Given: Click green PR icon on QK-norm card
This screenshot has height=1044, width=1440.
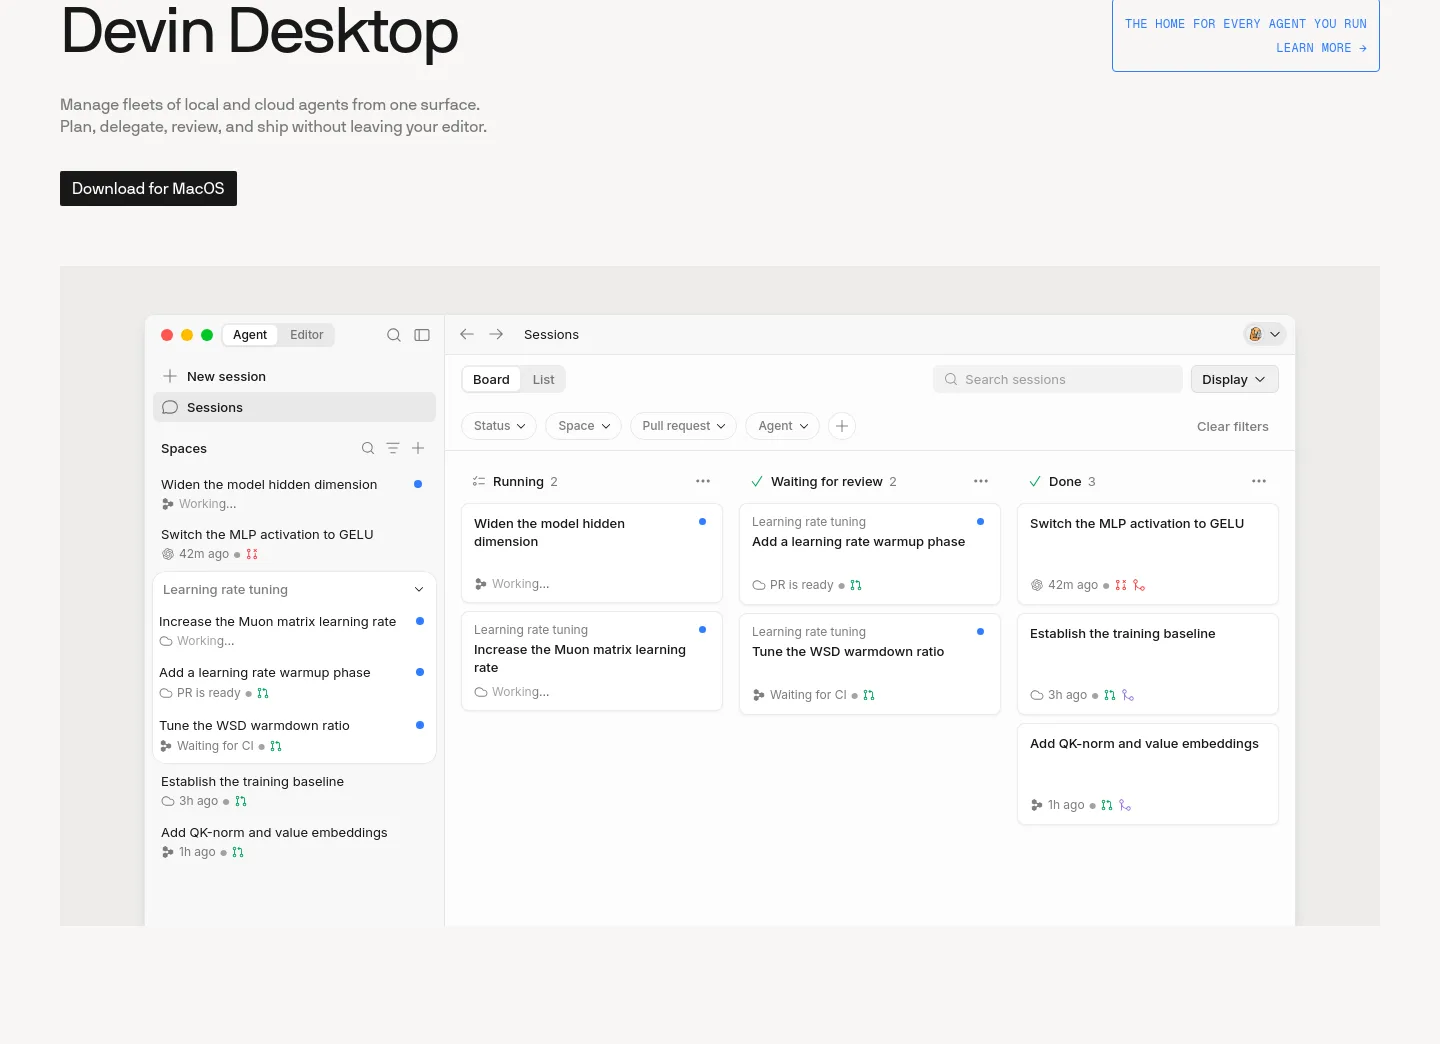Looking at the screenshot, I should (1107, 805).
